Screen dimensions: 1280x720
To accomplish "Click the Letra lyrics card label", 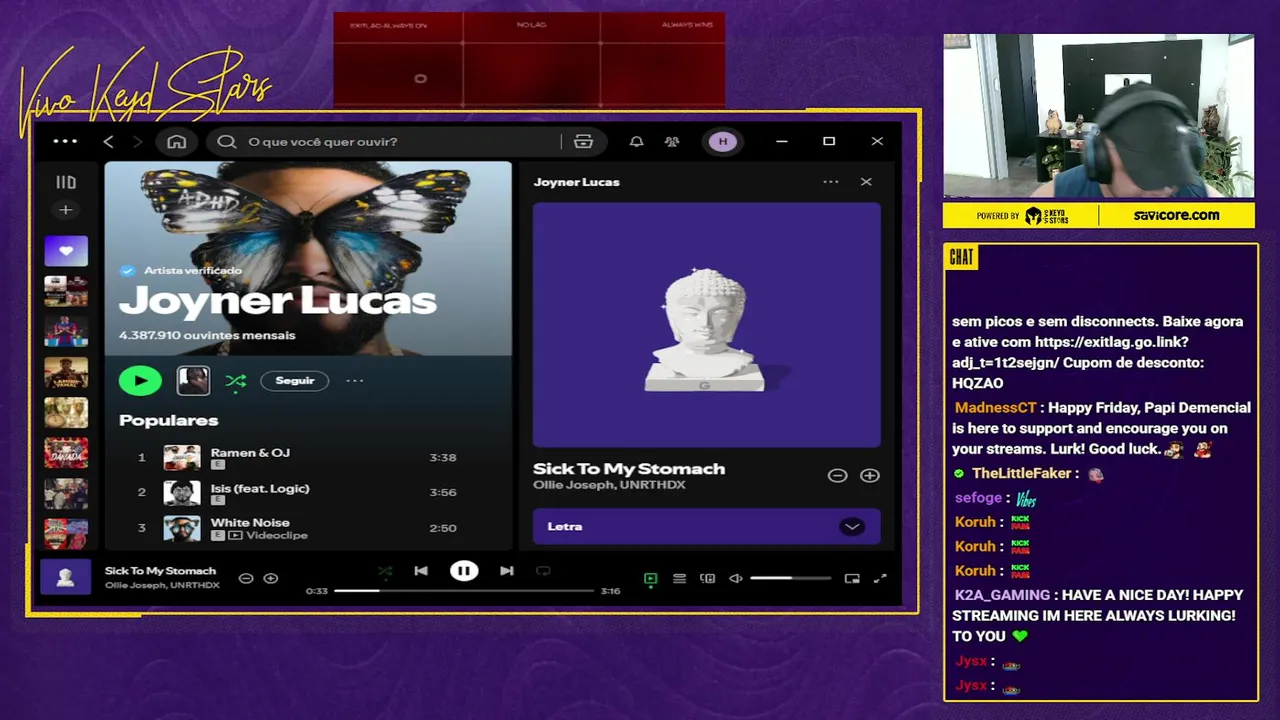I will click(x=565, y=526).
